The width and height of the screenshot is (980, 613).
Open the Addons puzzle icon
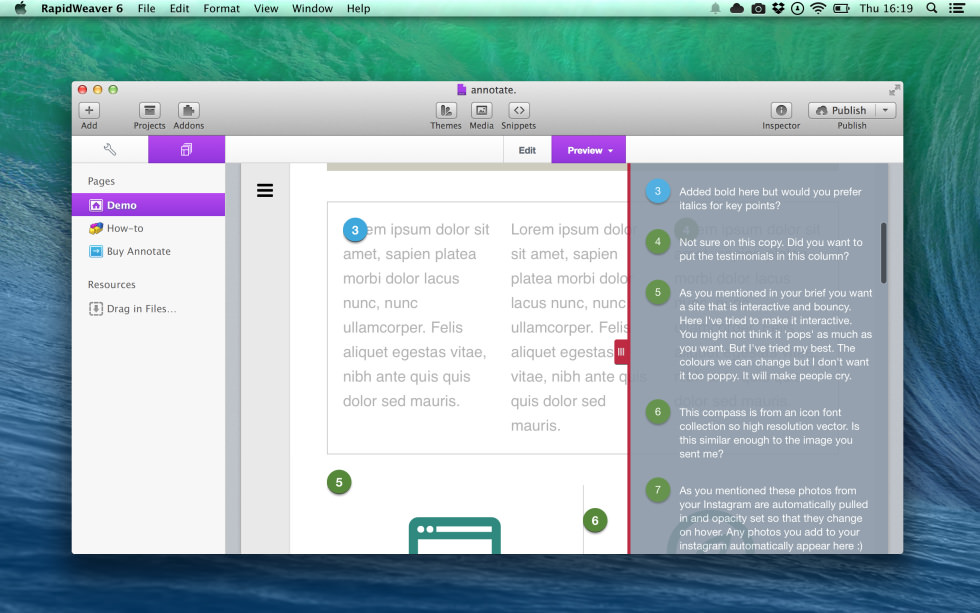click(x=188, y=111)
